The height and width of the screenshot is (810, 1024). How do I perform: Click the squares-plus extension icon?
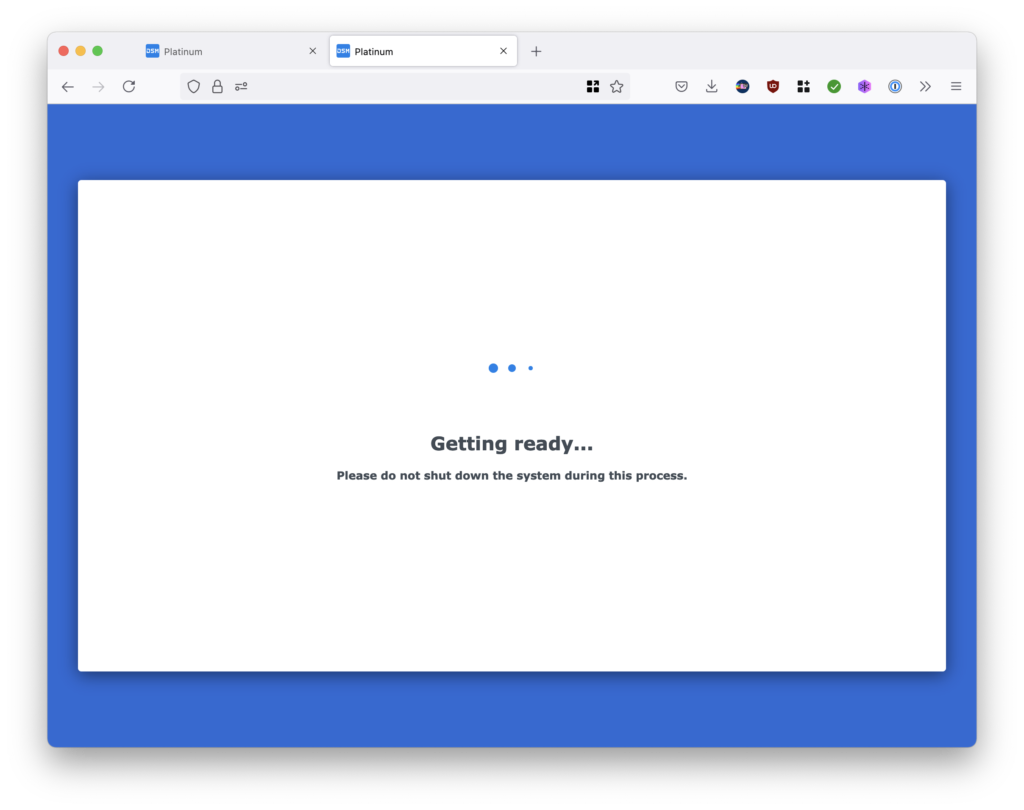tap(803, 86)
